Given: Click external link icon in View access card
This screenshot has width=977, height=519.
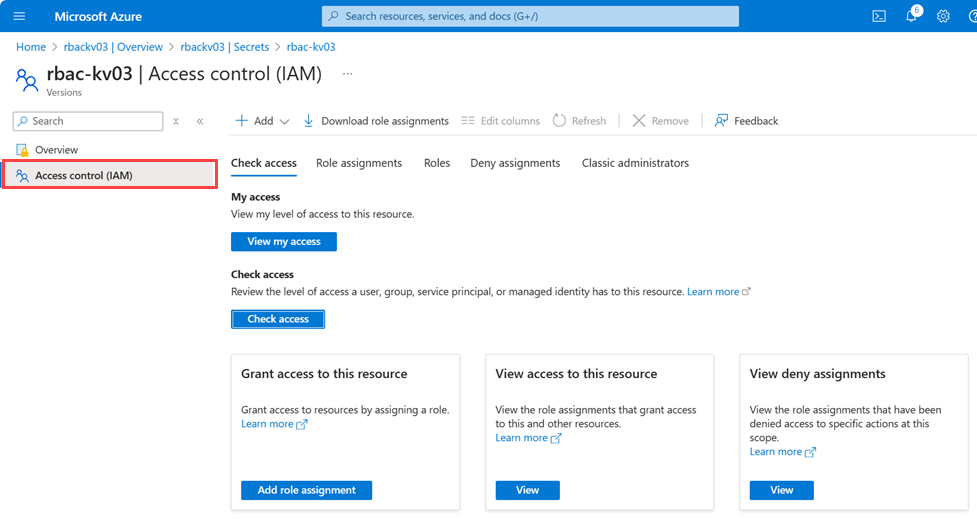Looking at the screenshot, I should pyautogui.click(x=556, y=438).
